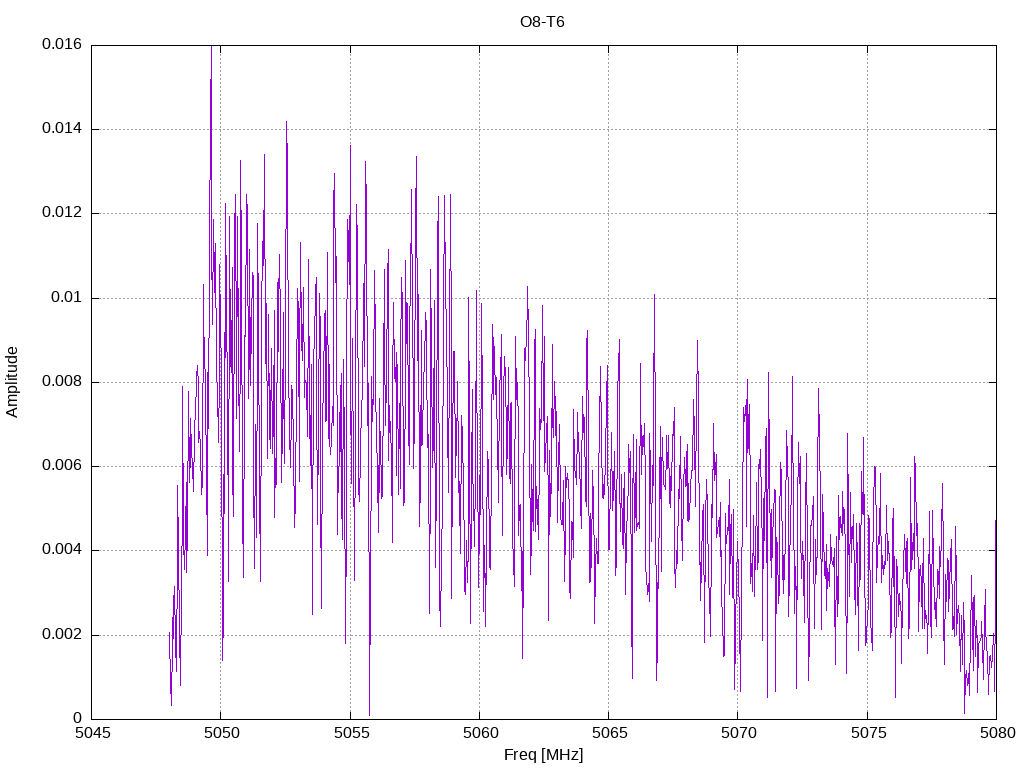The width and height of the screenshot is (1024, 768).
Task: Click the 0.002 y-axis tick label
Action: [61, 635]
